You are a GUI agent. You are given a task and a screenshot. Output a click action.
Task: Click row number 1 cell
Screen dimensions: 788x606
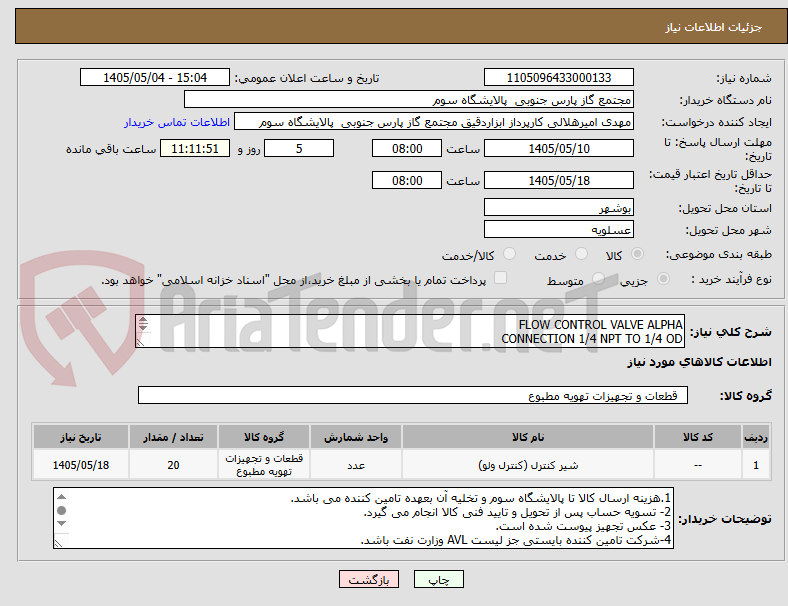756,465
